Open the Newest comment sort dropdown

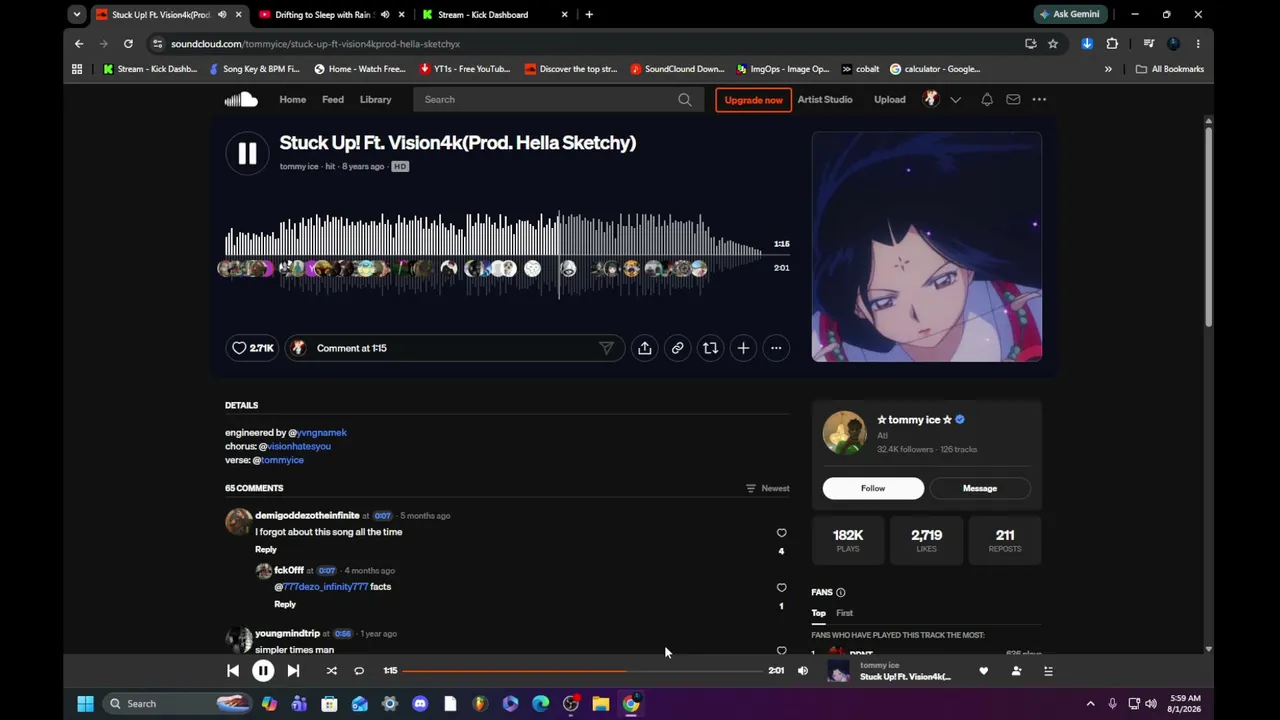(768, 488)
